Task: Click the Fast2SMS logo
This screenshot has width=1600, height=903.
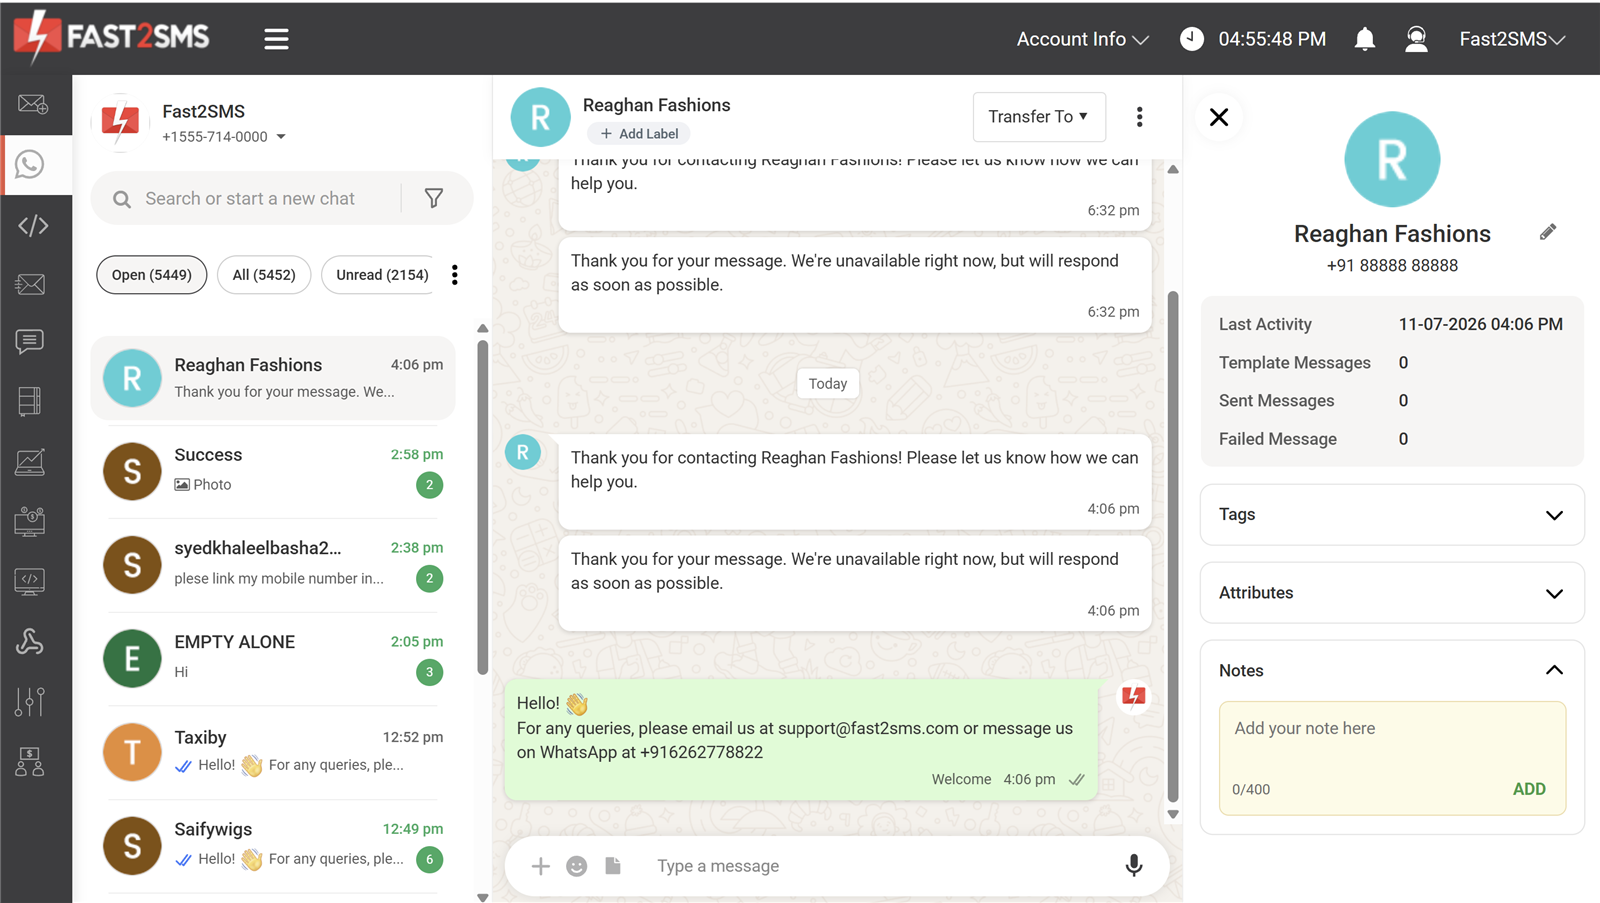Action: click(x=112, y=37)
